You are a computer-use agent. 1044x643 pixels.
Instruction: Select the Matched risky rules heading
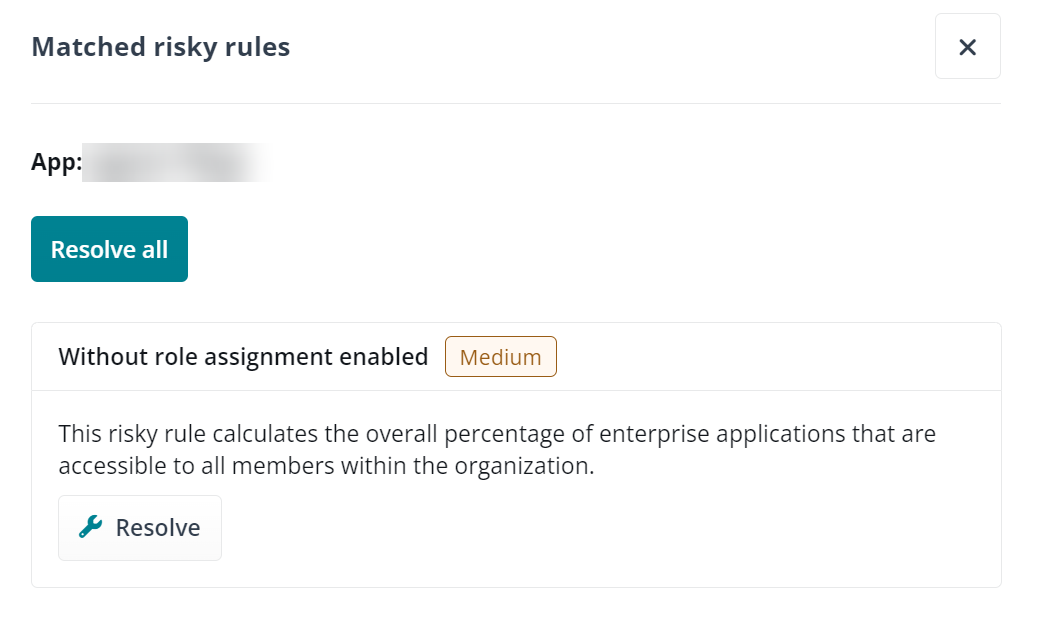click(160, 46)
